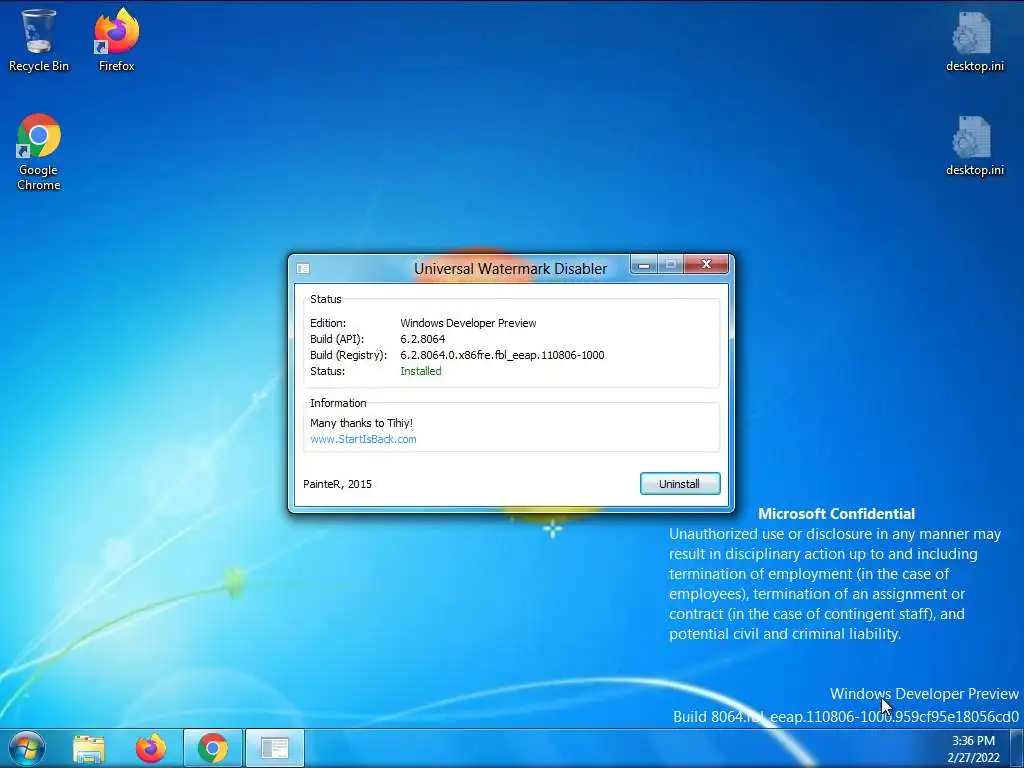Click the build value 6.2.8064

[x=423, y=339]
